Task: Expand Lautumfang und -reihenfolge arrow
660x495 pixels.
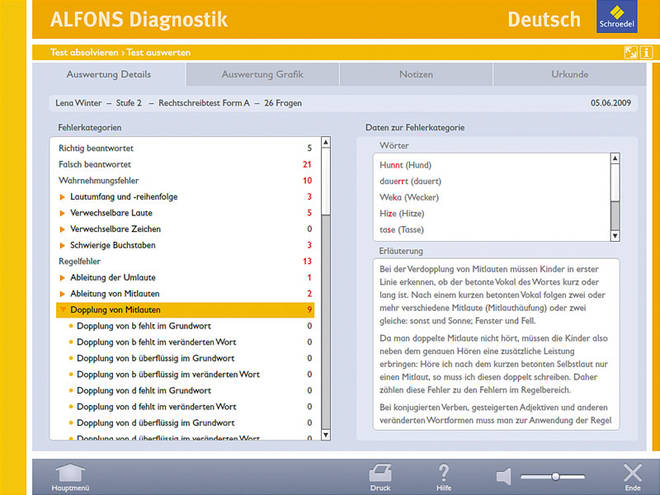Action: [x=62, y=197]
